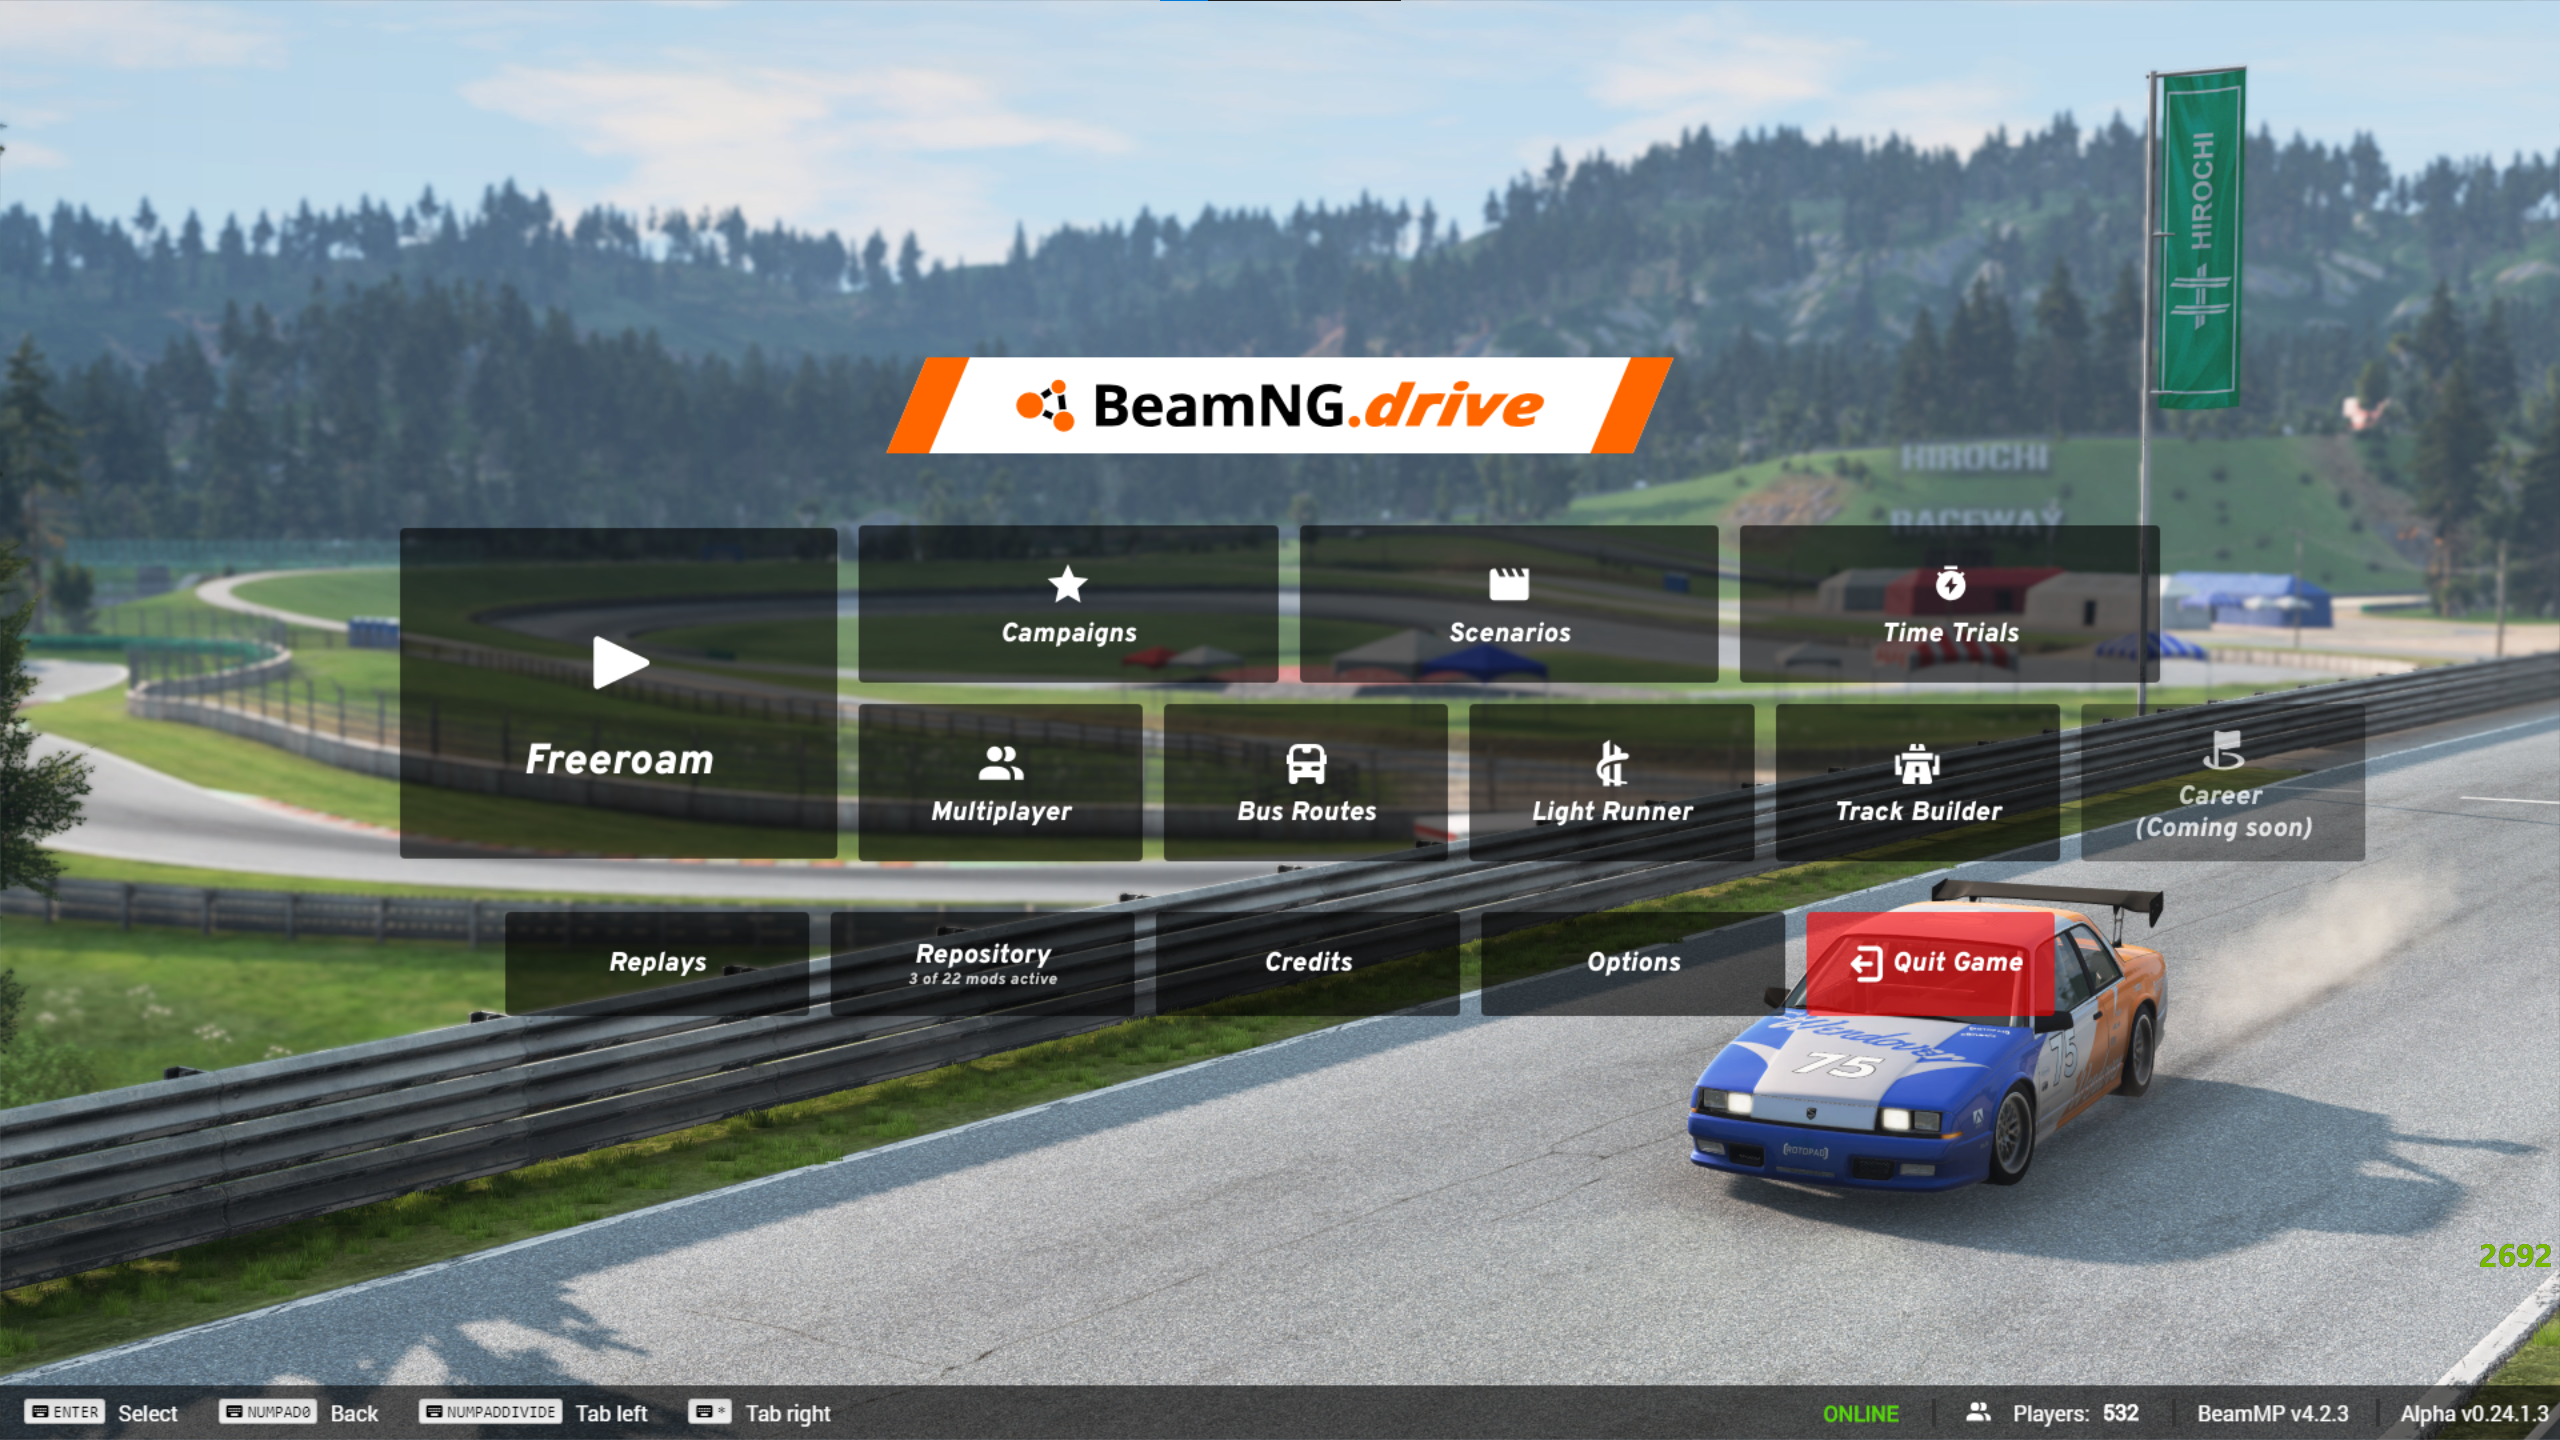The height and width of the screenshot is (1440, 2560).
Task: Open the Track Builder label
Action: tap(1919, 811)
